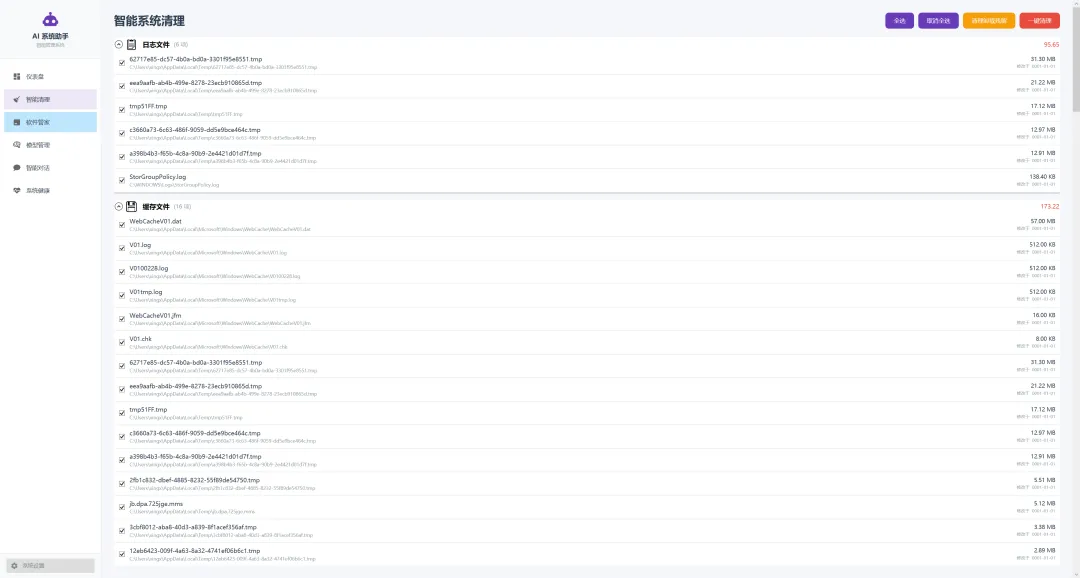Click the 2.89 MB size value
This screenshot has height=578, width=1080.
coord(1044,550)
